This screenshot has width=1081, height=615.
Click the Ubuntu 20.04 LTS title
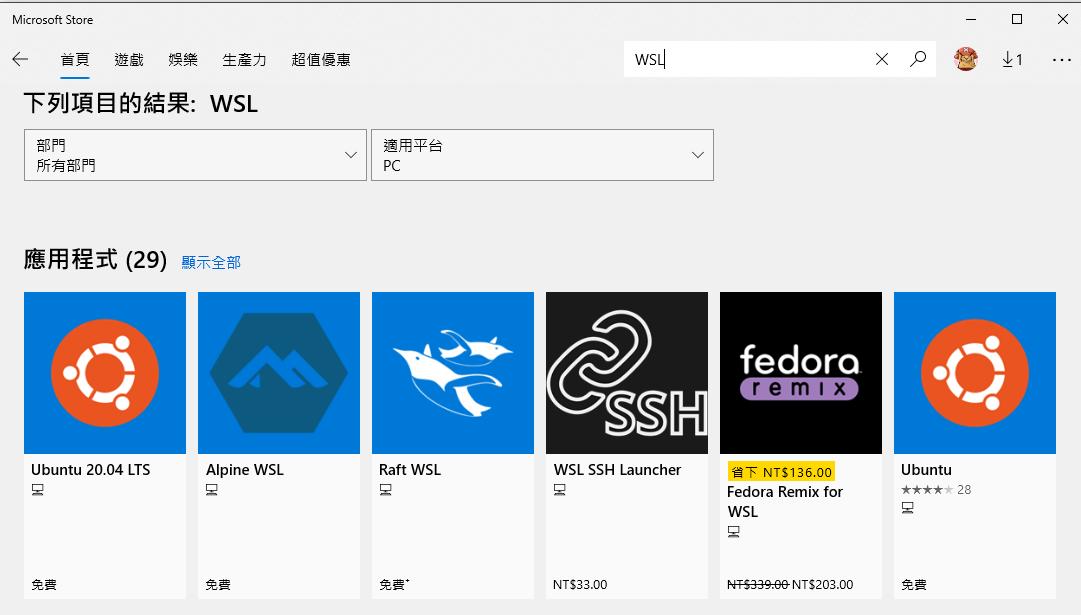pos(90,470)
